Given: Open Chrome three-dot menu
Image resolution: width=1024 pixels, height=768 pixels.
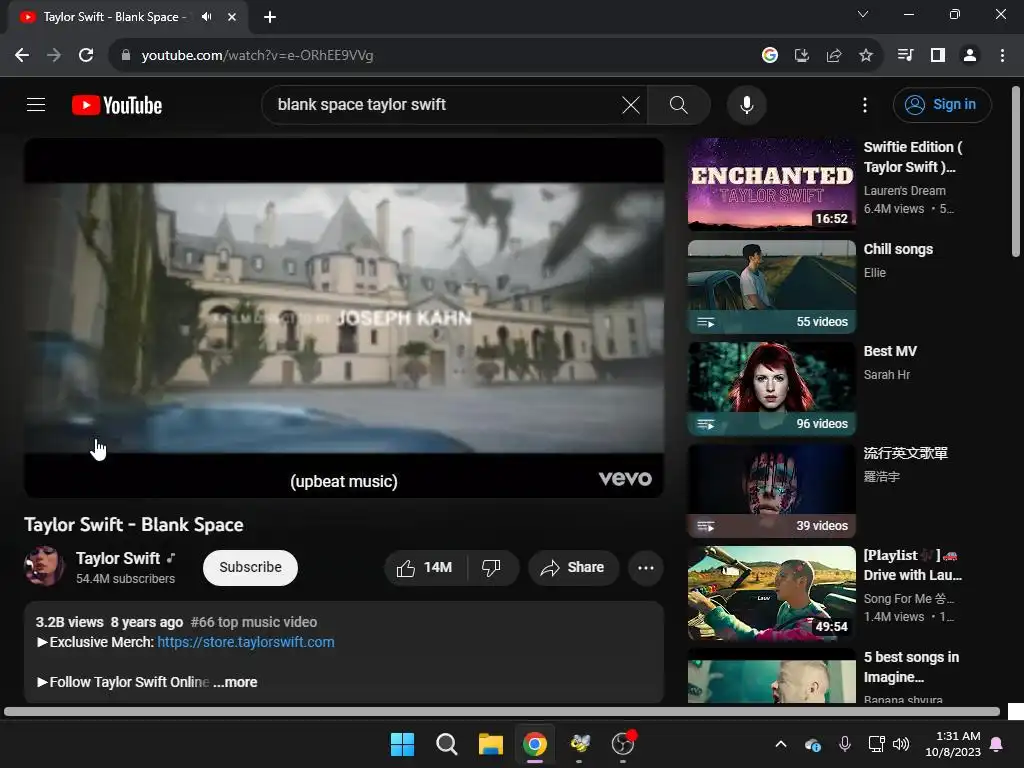Looking at the screenshot, I should (x=1002, y=56).
